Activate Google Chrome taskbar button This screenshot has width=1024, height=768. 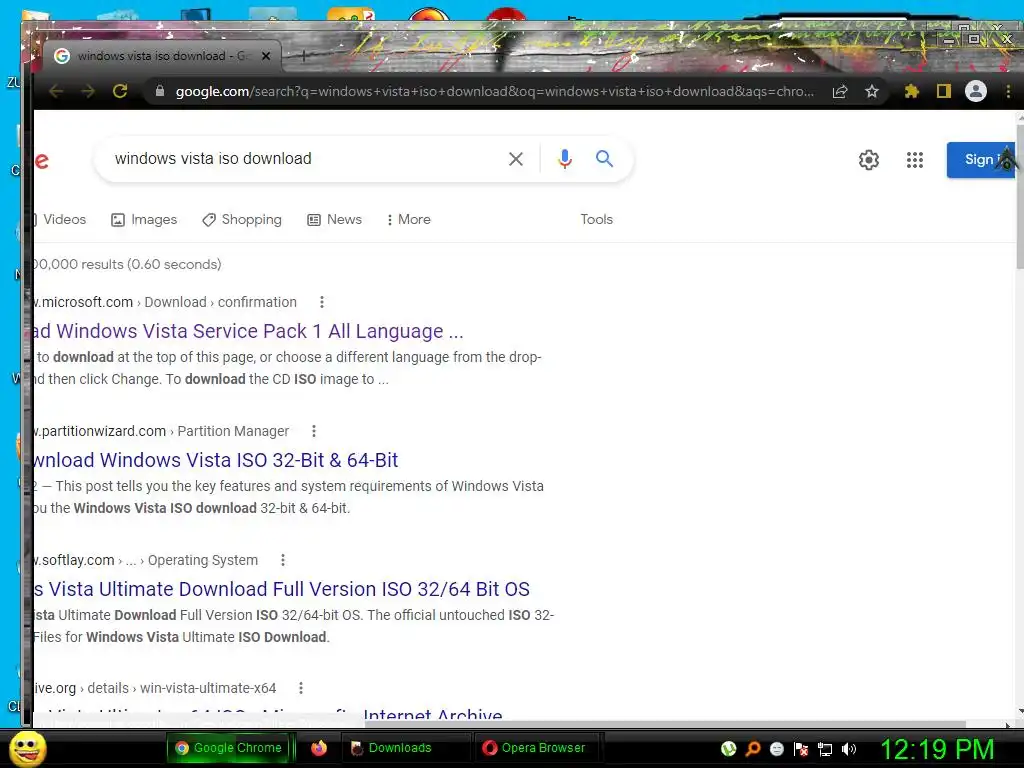tap(229, 748)
